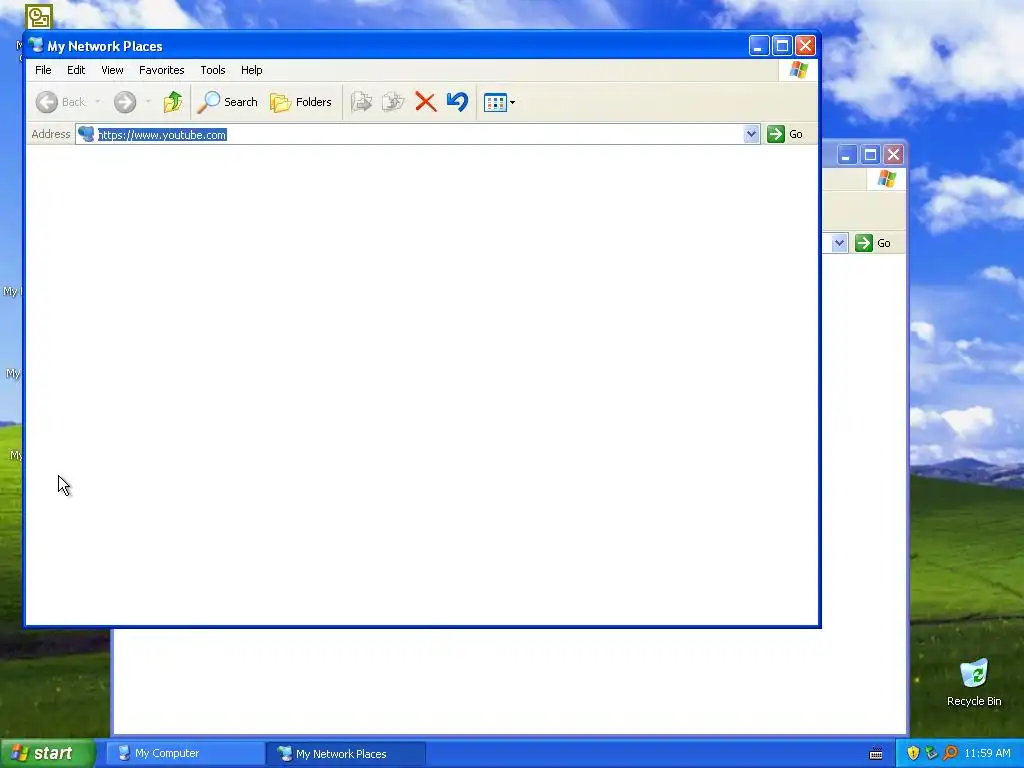Click the address bar with youtube URL

[418, 135]
